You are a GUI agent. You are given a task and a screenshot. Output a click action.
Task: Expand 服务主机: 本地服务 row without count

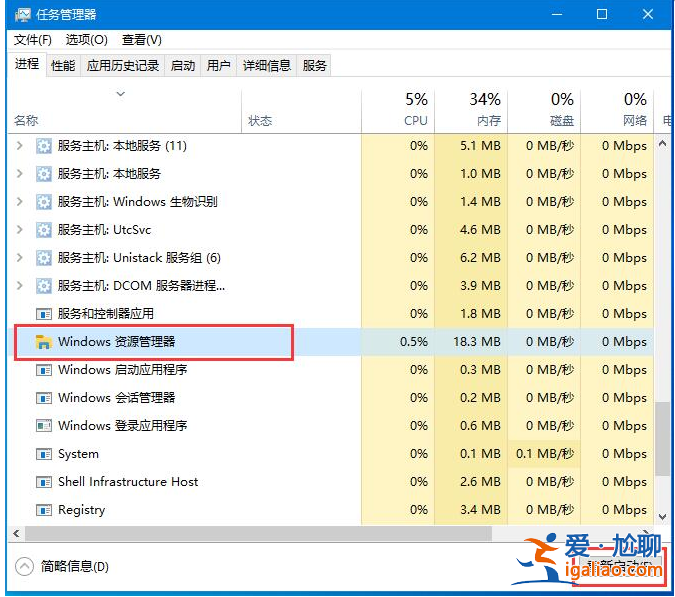tap(19, 174)
